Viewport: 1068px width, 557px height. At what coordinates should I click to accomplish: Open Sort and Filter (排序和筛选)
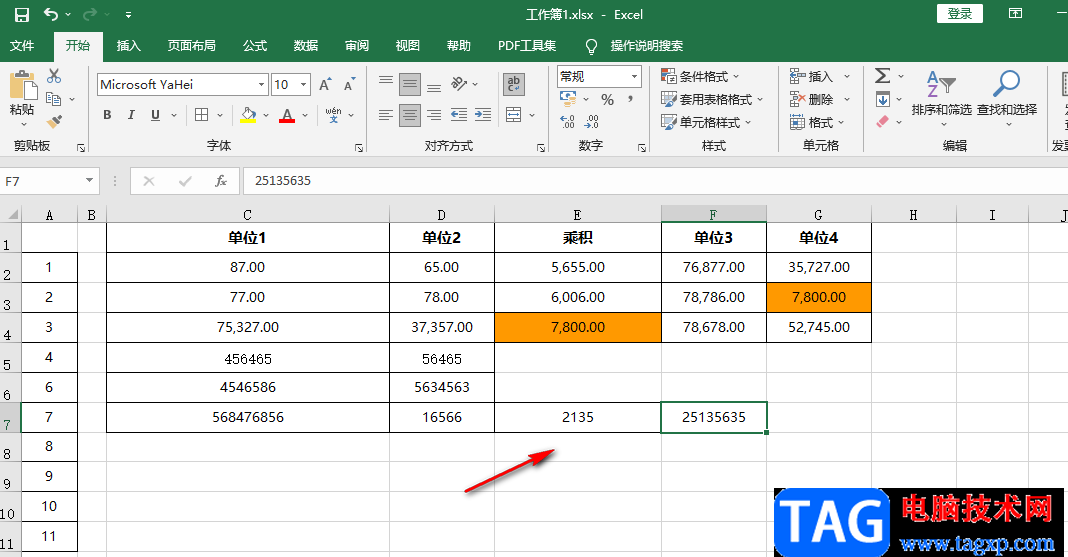click(942, 99)
